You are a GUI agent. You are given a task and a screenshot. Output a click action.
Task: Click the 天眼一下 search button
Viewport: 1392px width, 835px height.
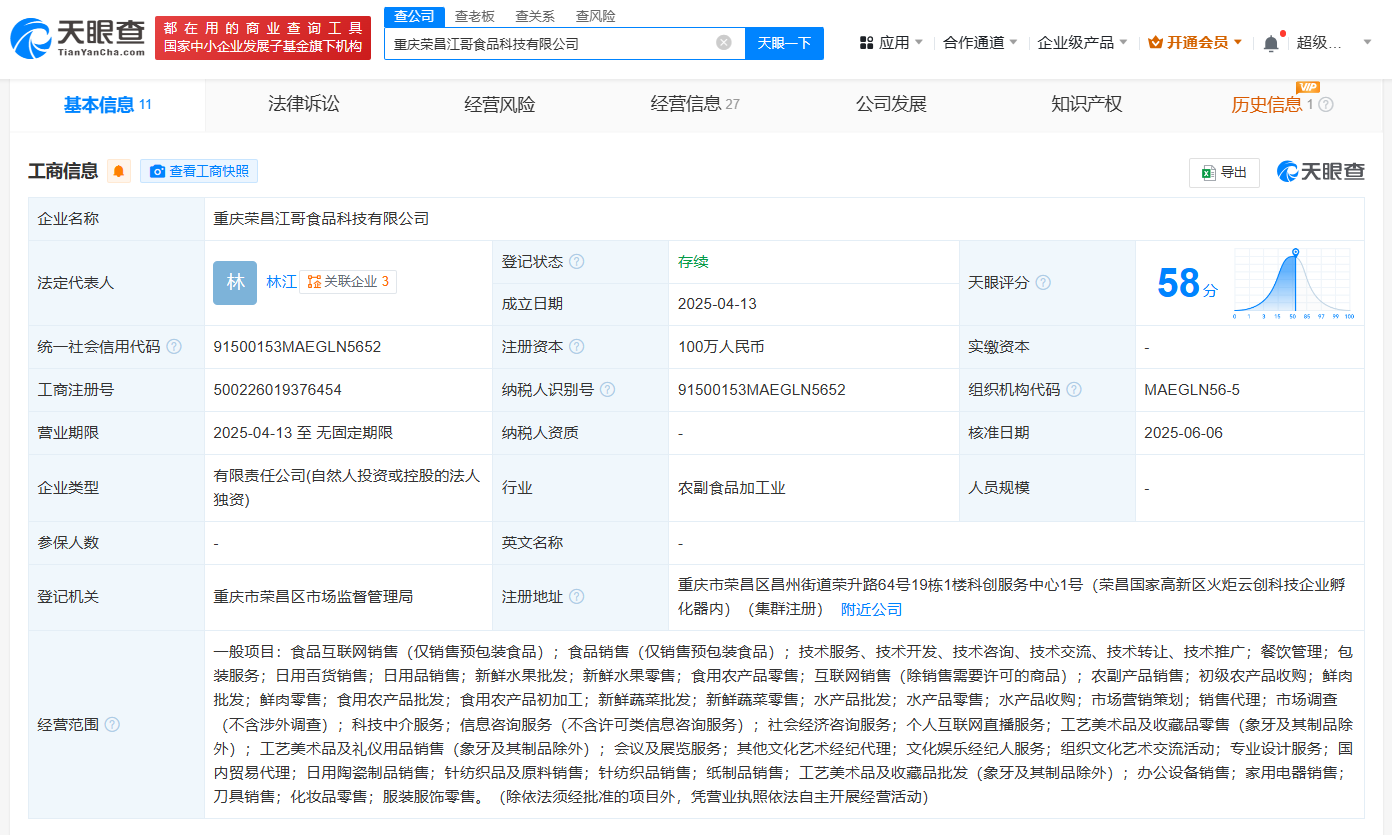[x=784, y=43]
